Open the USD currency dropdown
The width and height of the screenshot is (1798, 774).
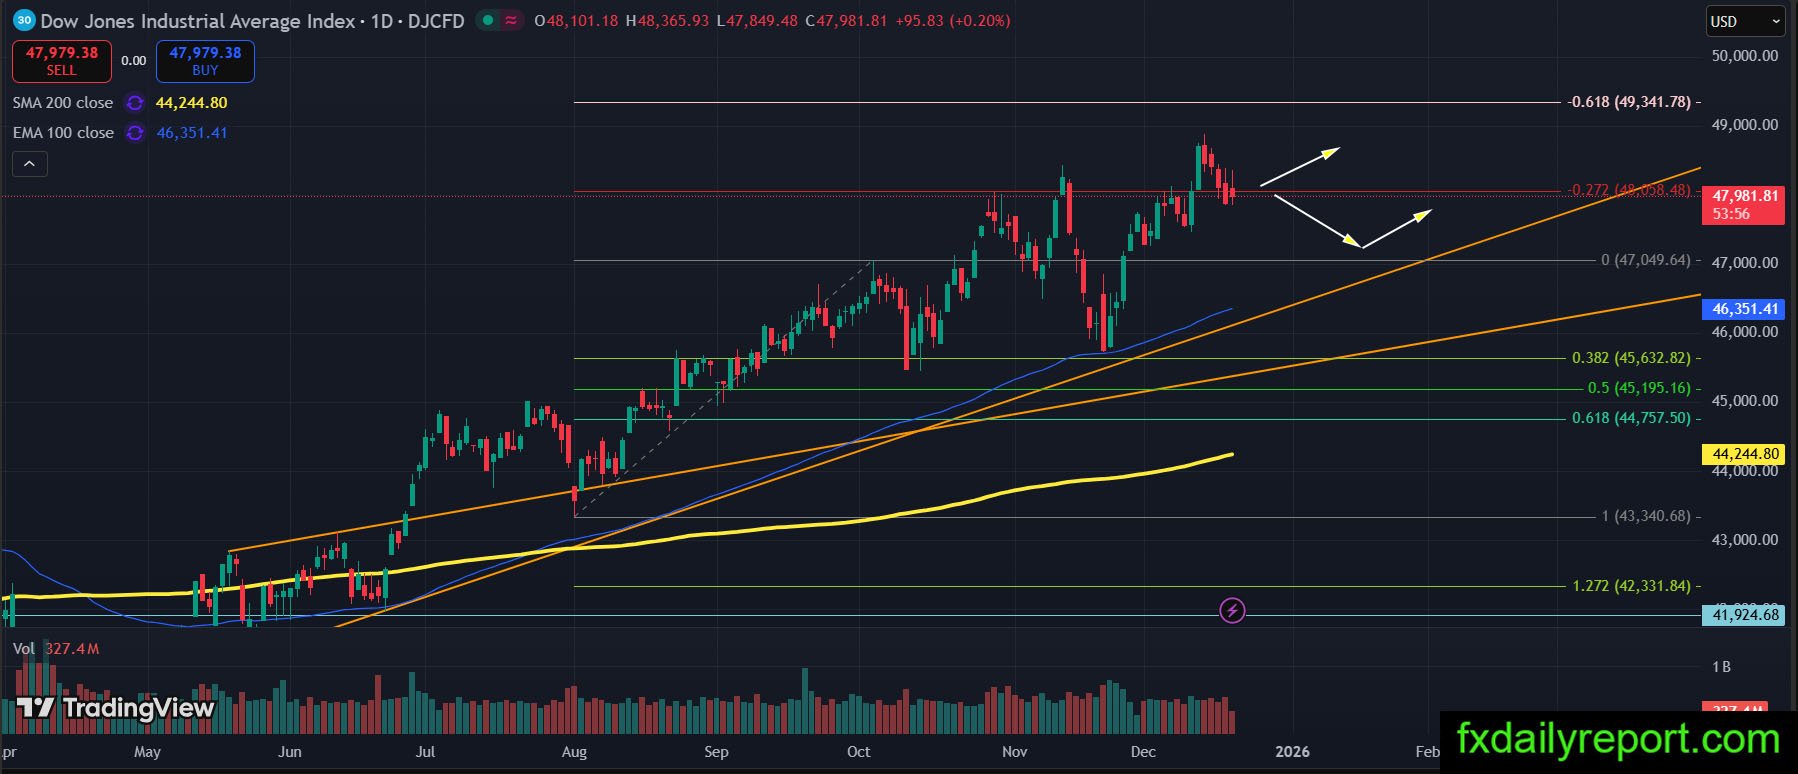(1745, 21)
